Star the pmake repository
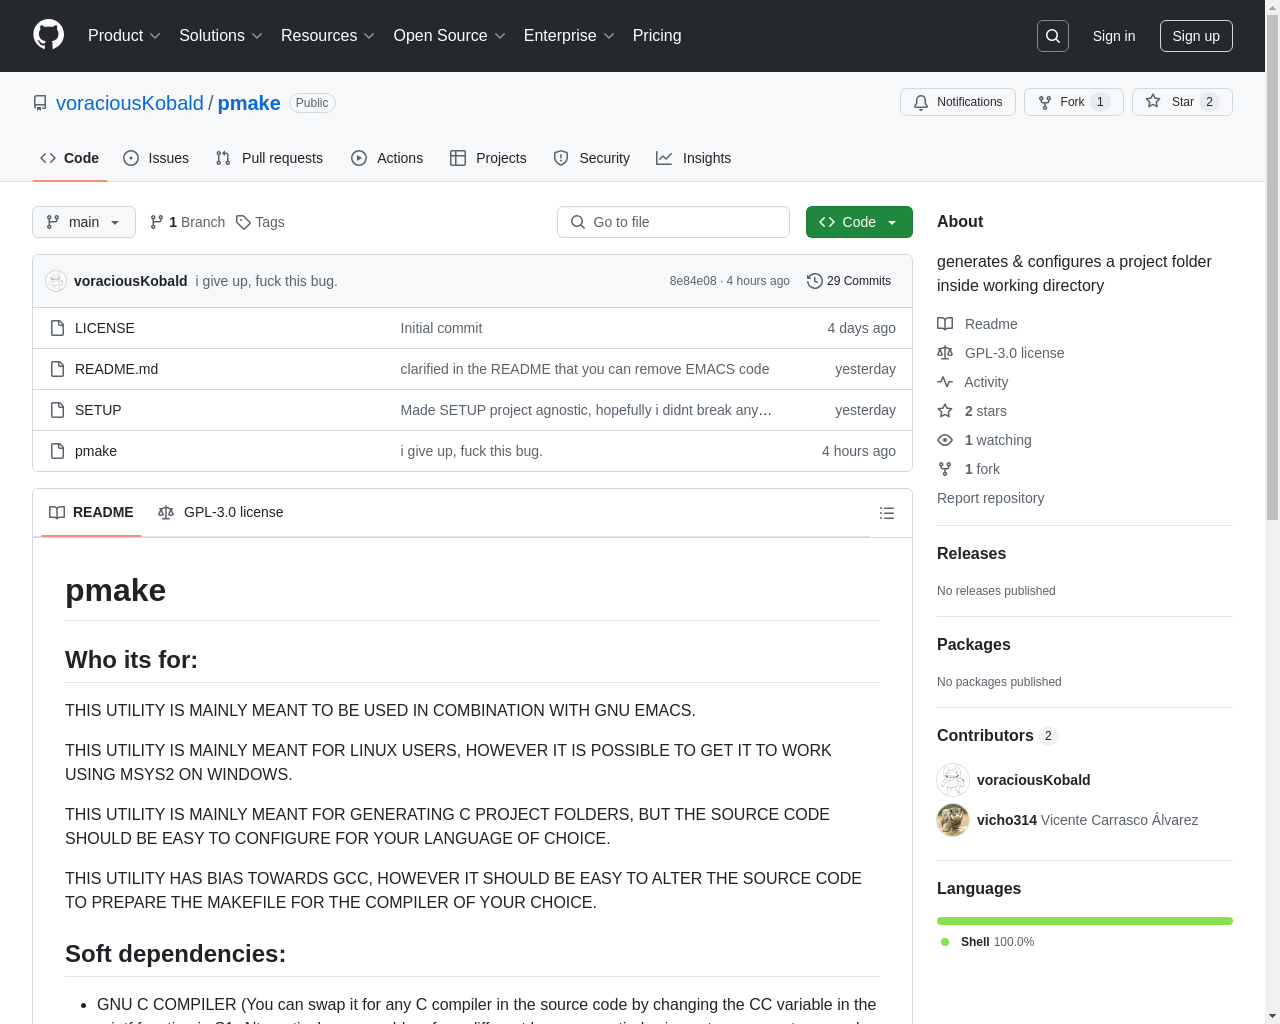 pyautogui.click(x=1182, y=102)
